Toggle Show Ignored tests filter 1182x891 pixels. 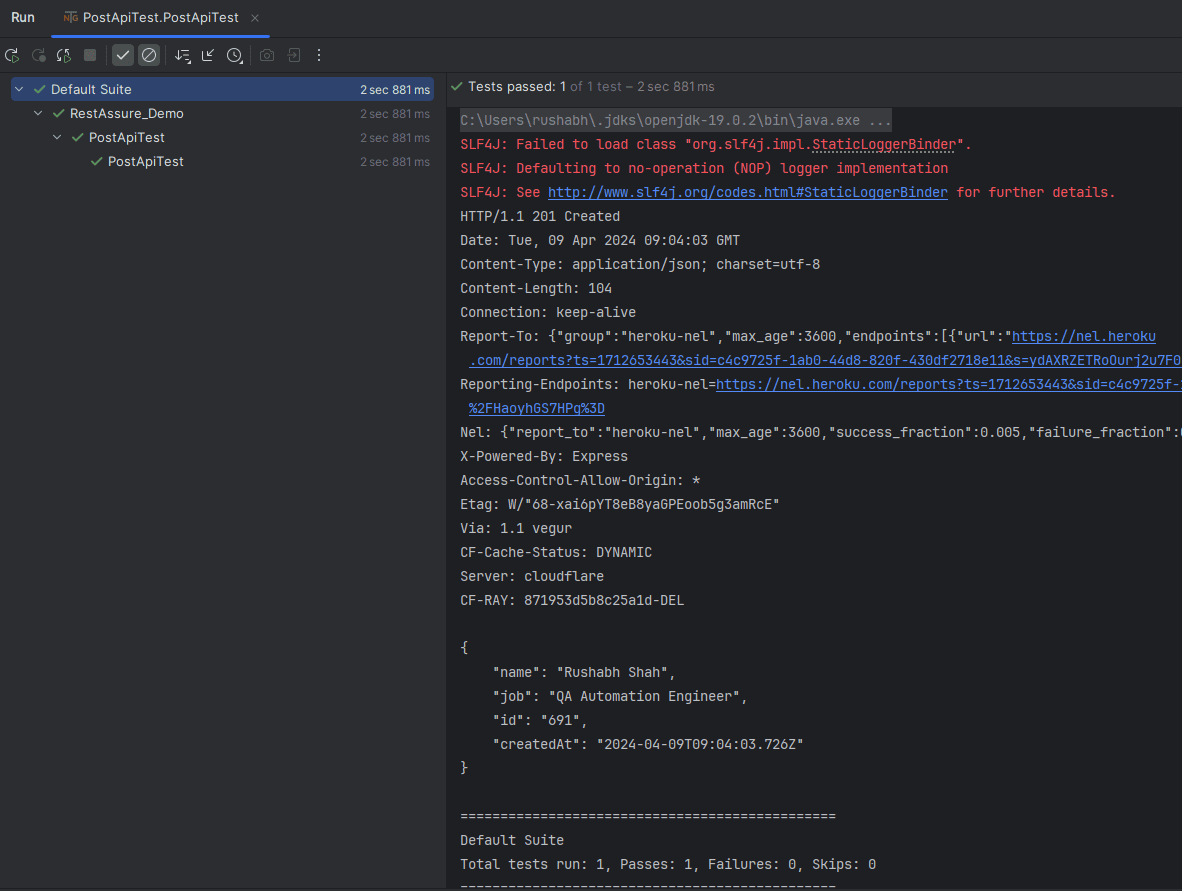[149, 55]
